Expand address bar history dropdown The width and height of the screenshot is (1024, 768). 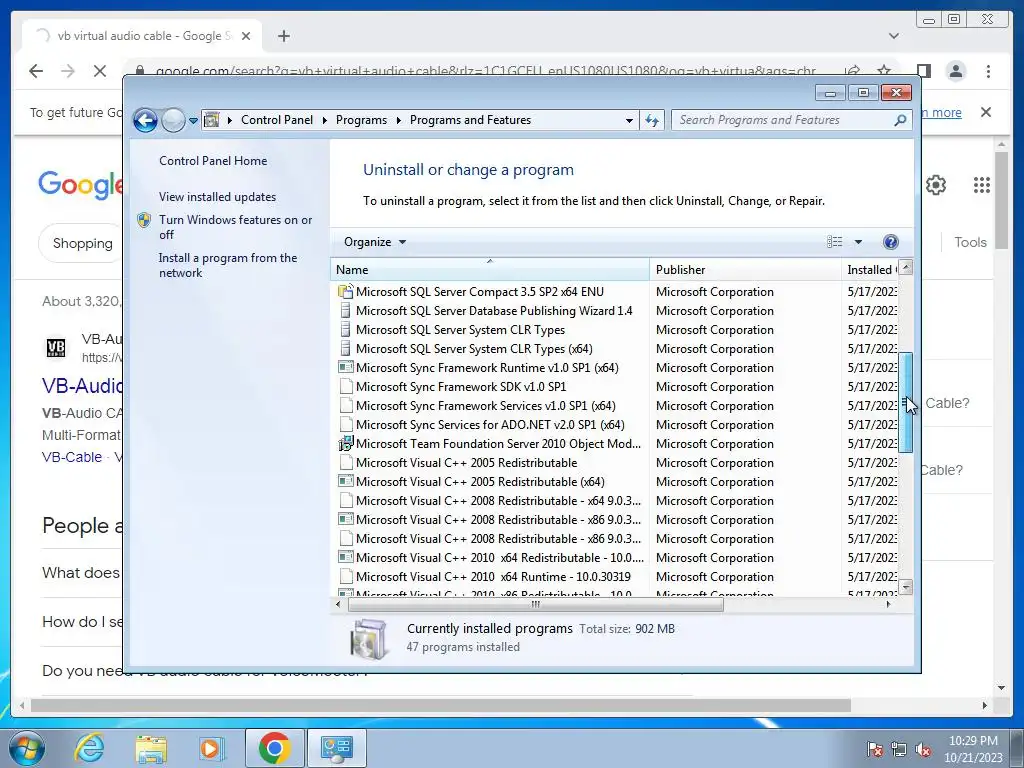tap(629, 120)
